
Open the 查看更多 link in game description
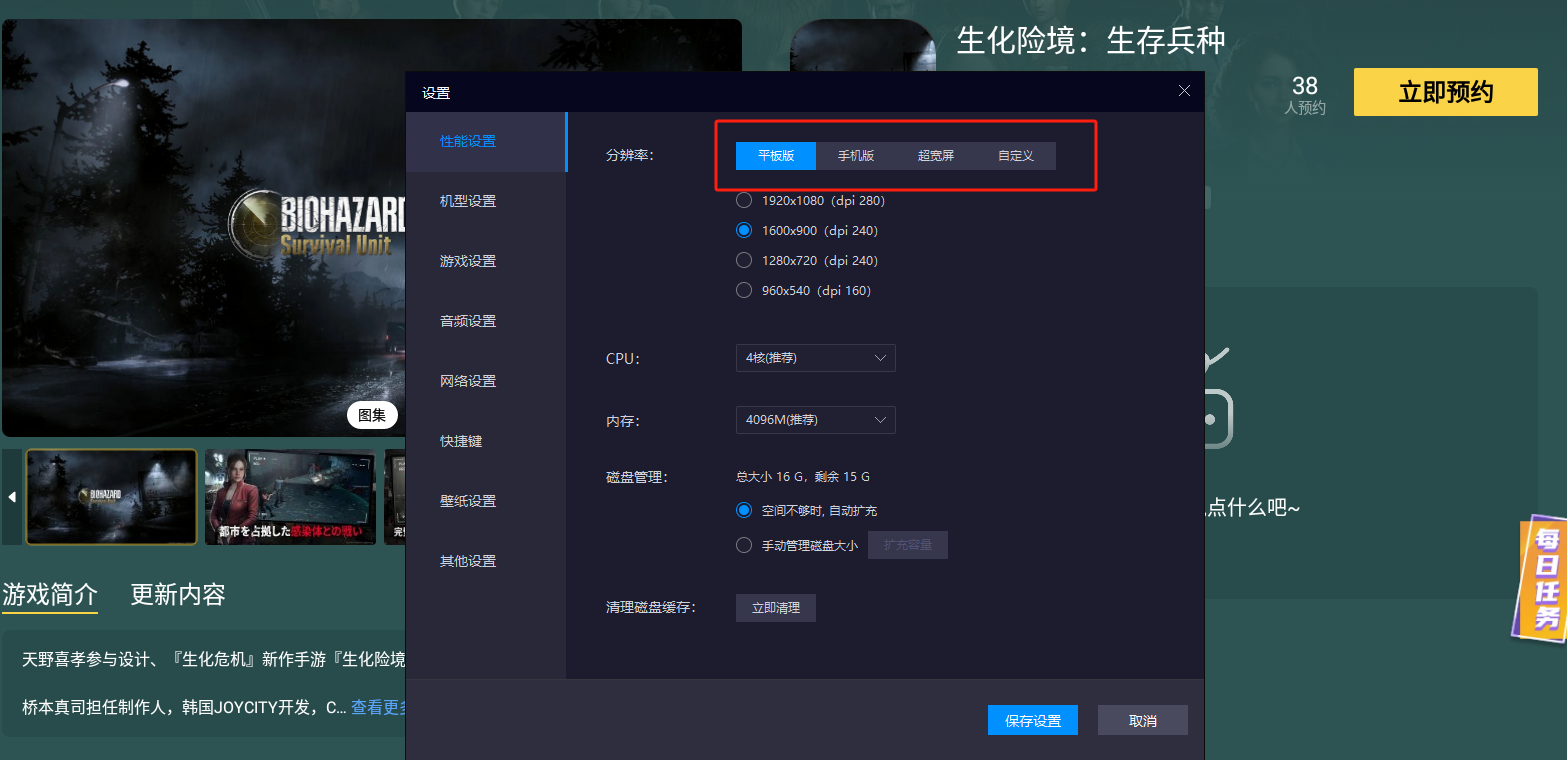click(x=378, y=707)
